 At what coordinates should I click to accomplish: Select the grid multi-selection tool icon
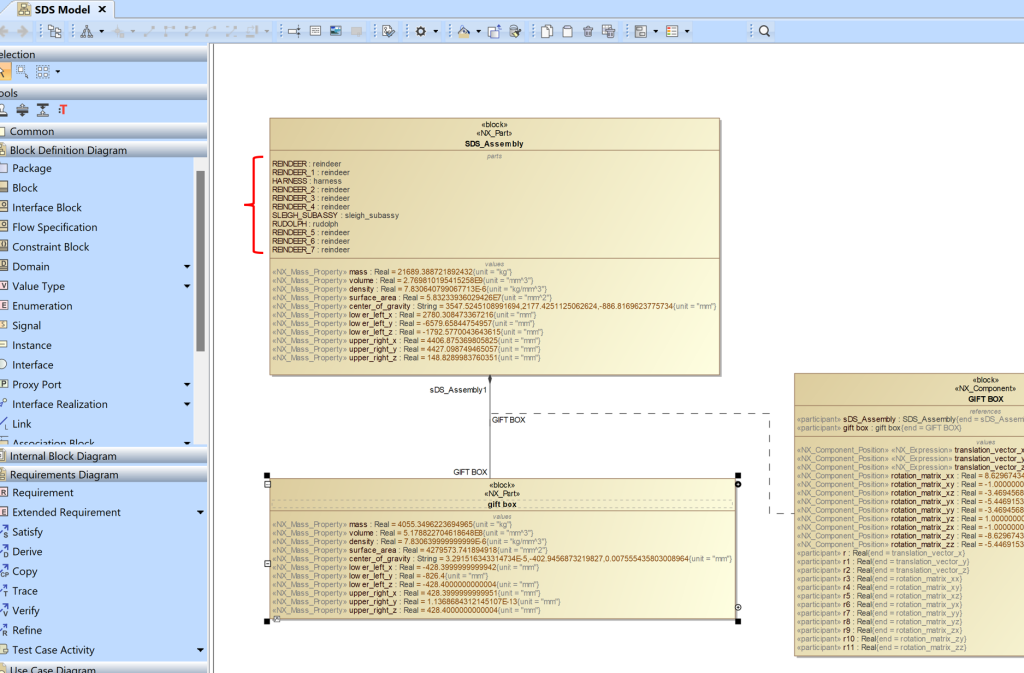pos(42,72)
